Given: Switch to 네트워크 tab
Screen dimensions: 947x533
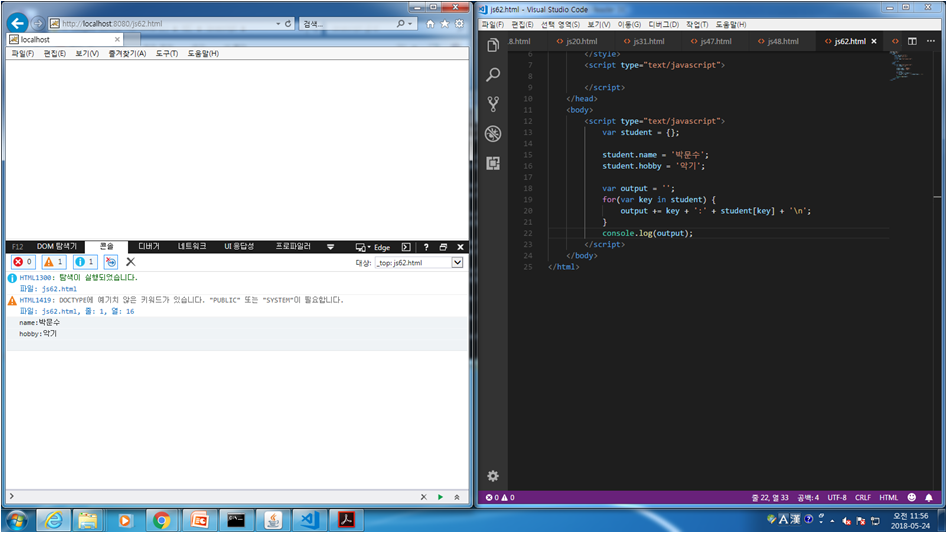Looking at the screenshot, I should click(x=191, y=246).
